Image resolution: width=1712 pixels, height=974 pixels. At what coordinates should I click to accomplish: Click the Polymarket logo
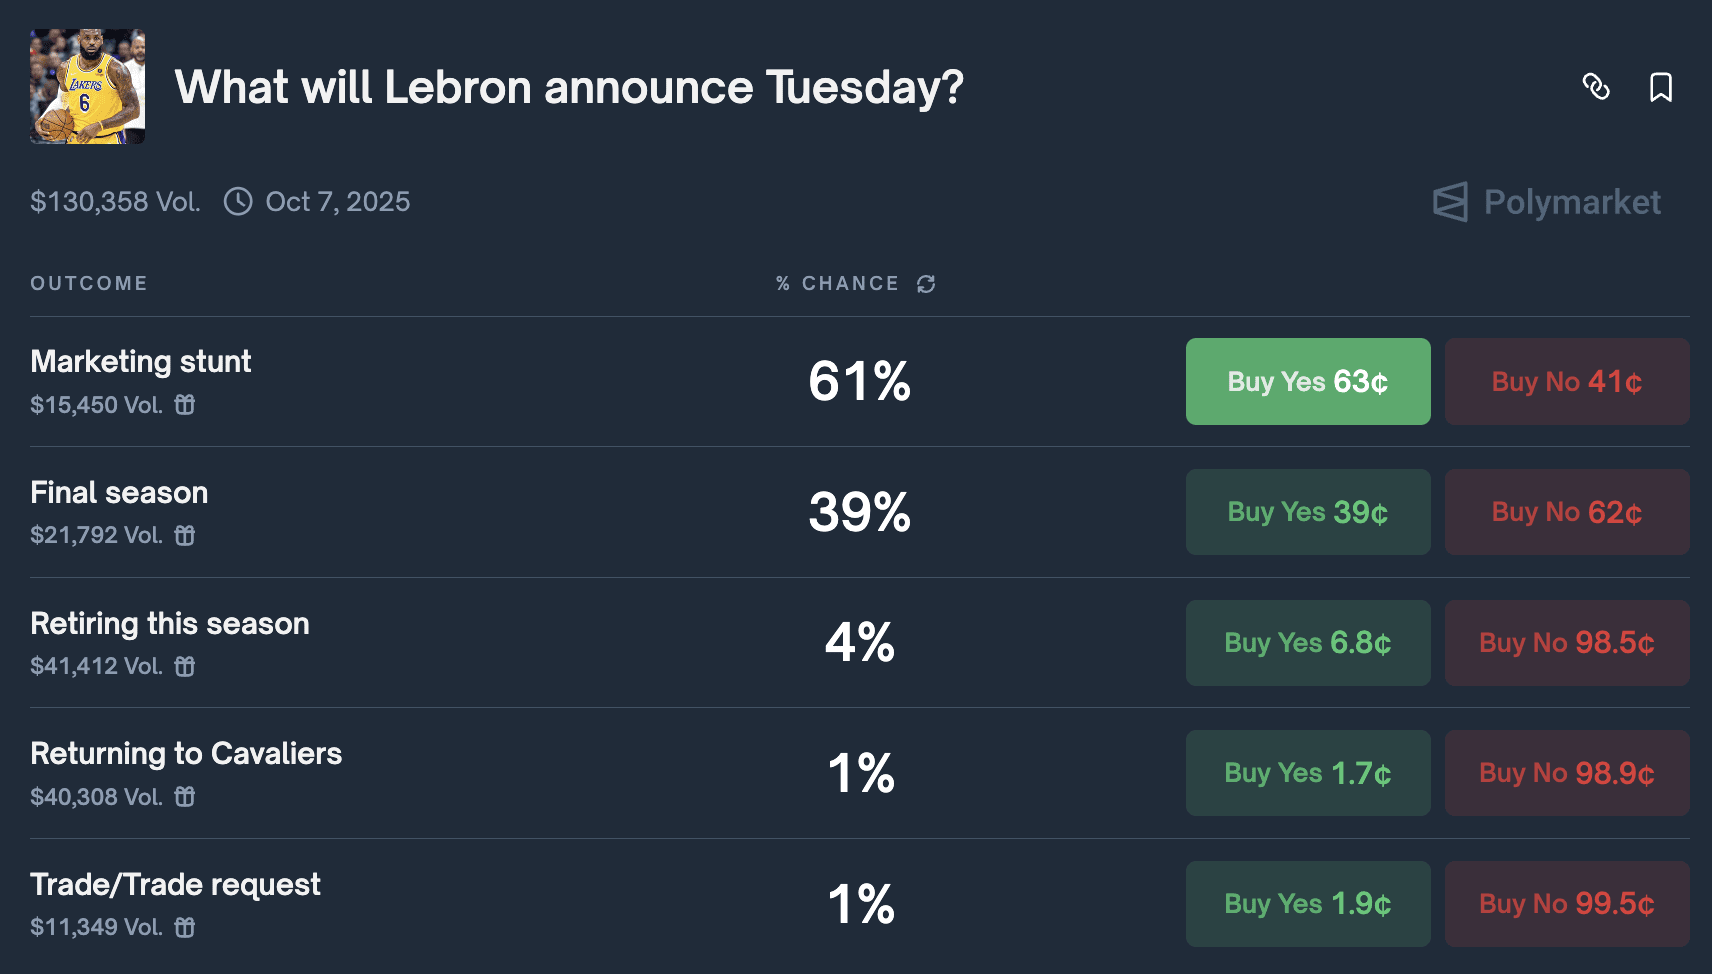(x=1546, y=202)
